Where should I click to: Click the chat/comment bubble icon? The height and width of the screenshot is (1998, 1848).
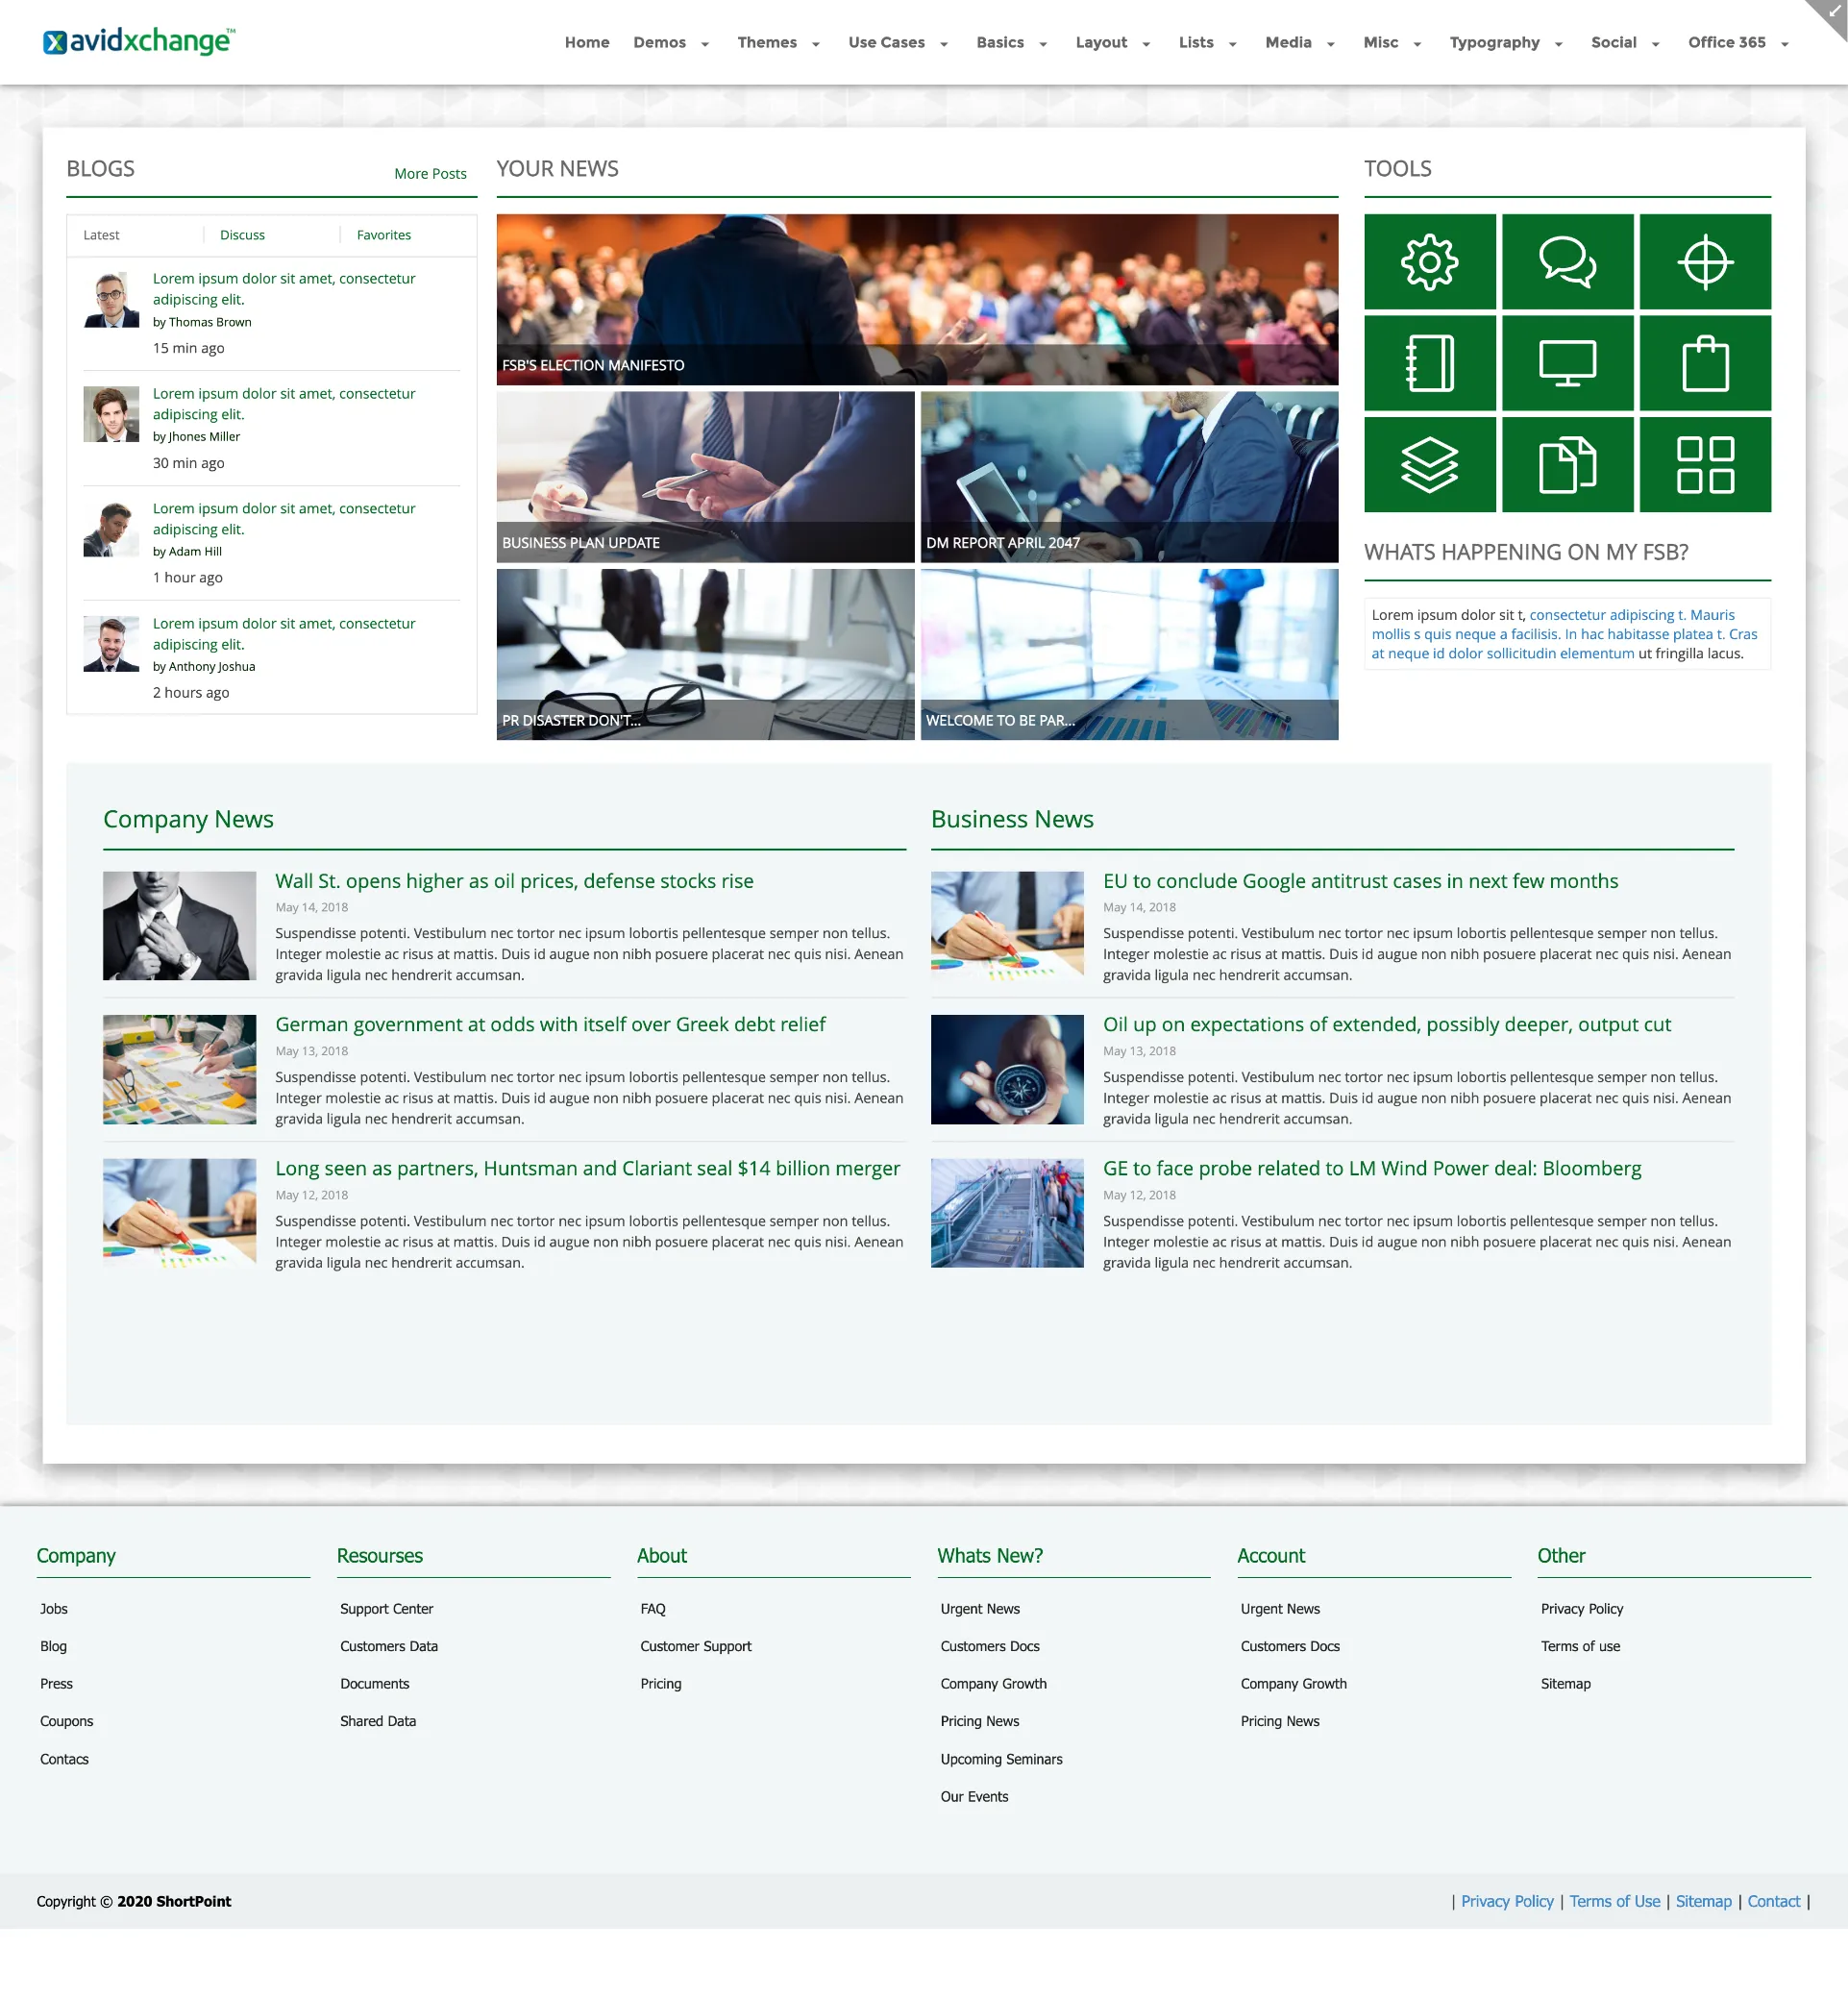[x=1566, y=261]
